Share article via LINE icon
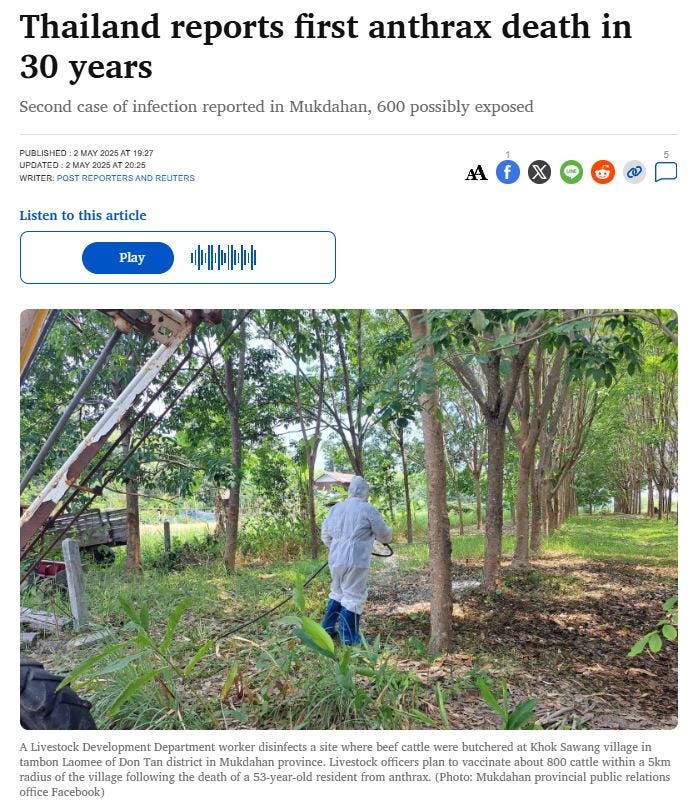The height and width of the screenshot is (802, 693). click(571, 172)
